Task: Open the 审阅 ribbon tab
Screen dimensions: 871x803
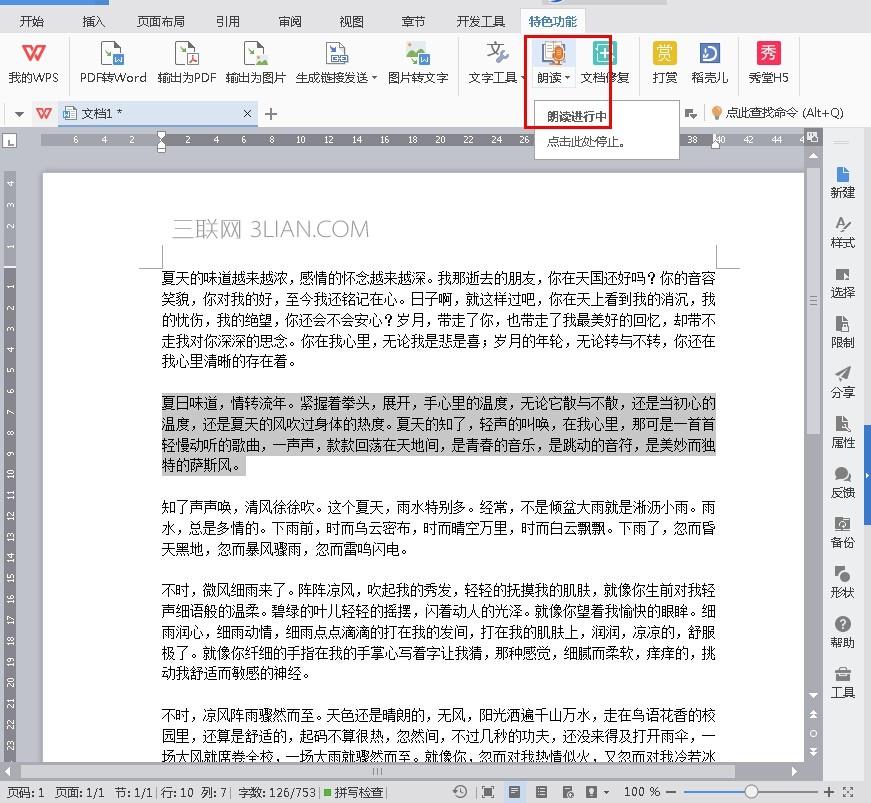Action: [x=290, y=21]
